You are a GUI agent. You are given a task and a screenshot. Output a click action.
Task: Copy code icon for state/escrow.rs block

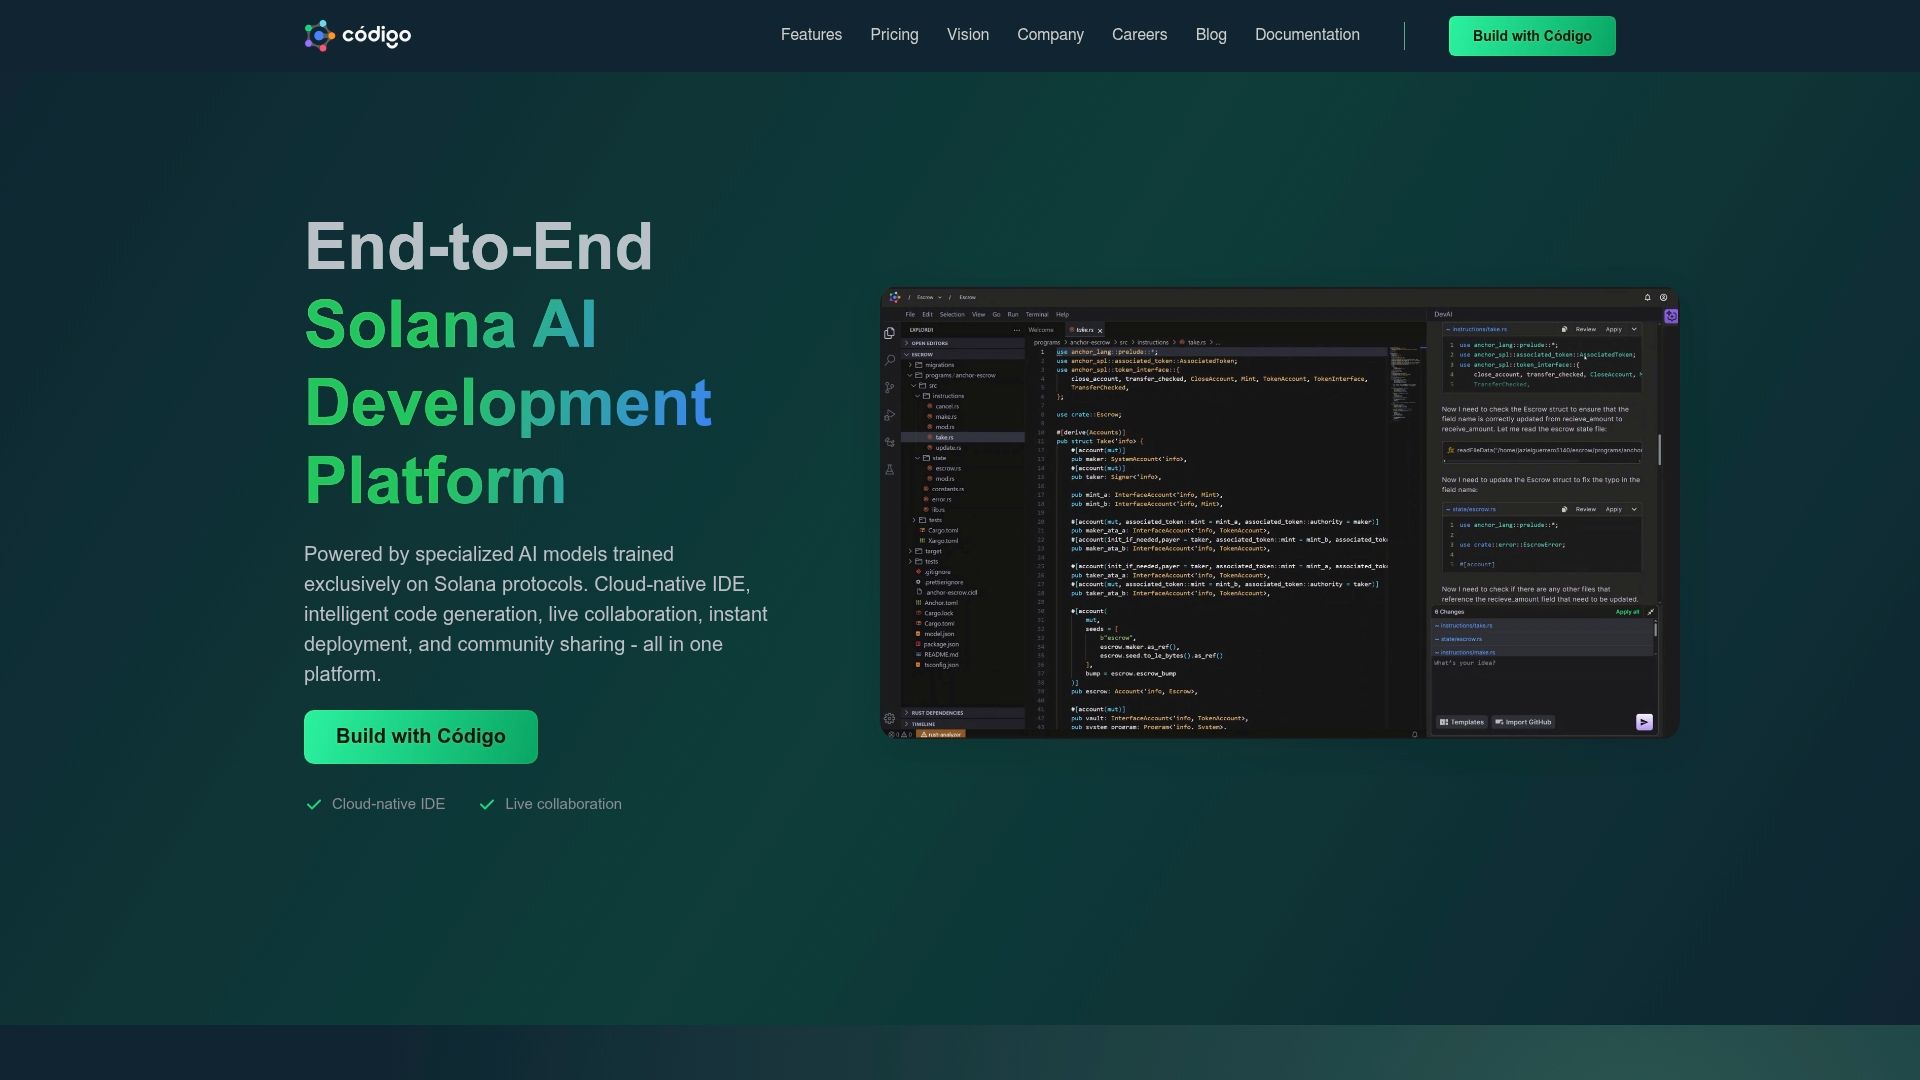coord(1564,509)
